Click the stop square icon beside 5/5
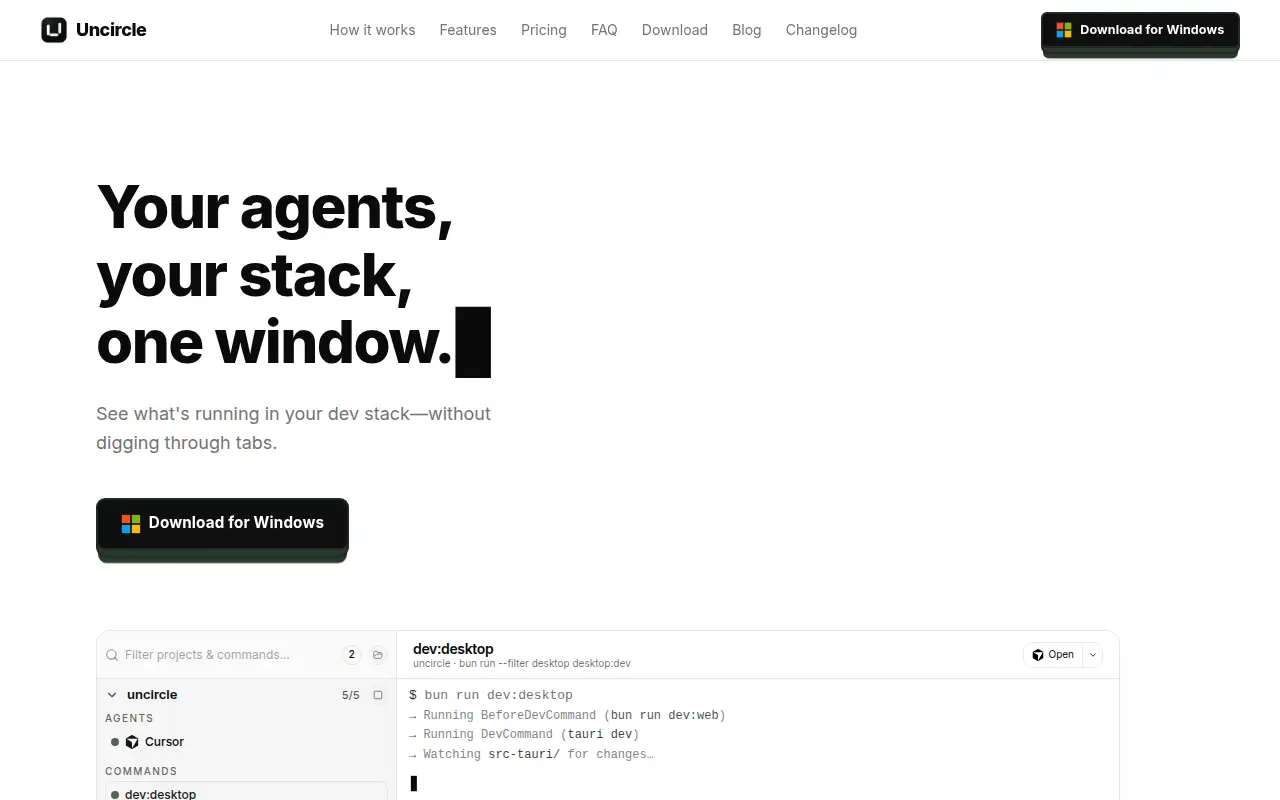 coord(378,695)
